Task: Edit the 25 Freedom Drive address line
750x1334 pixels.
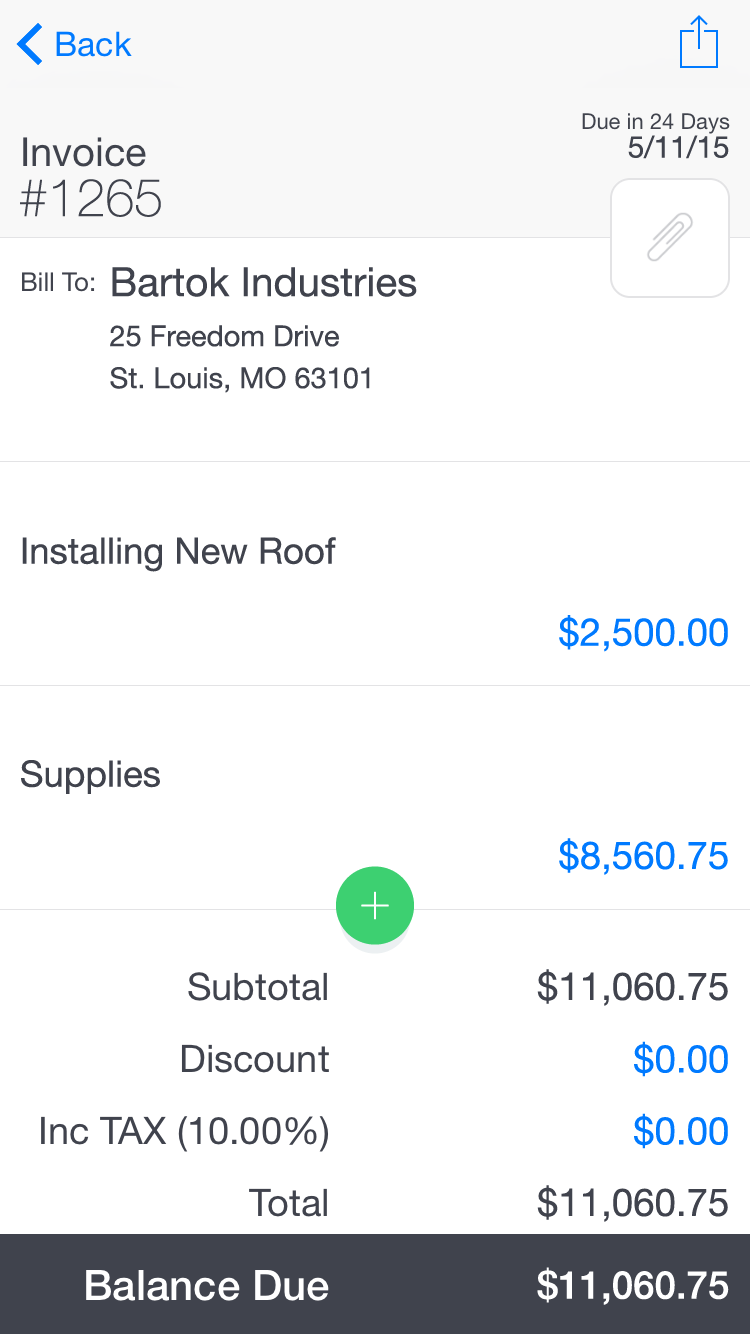Action: [x=224, y=336]
